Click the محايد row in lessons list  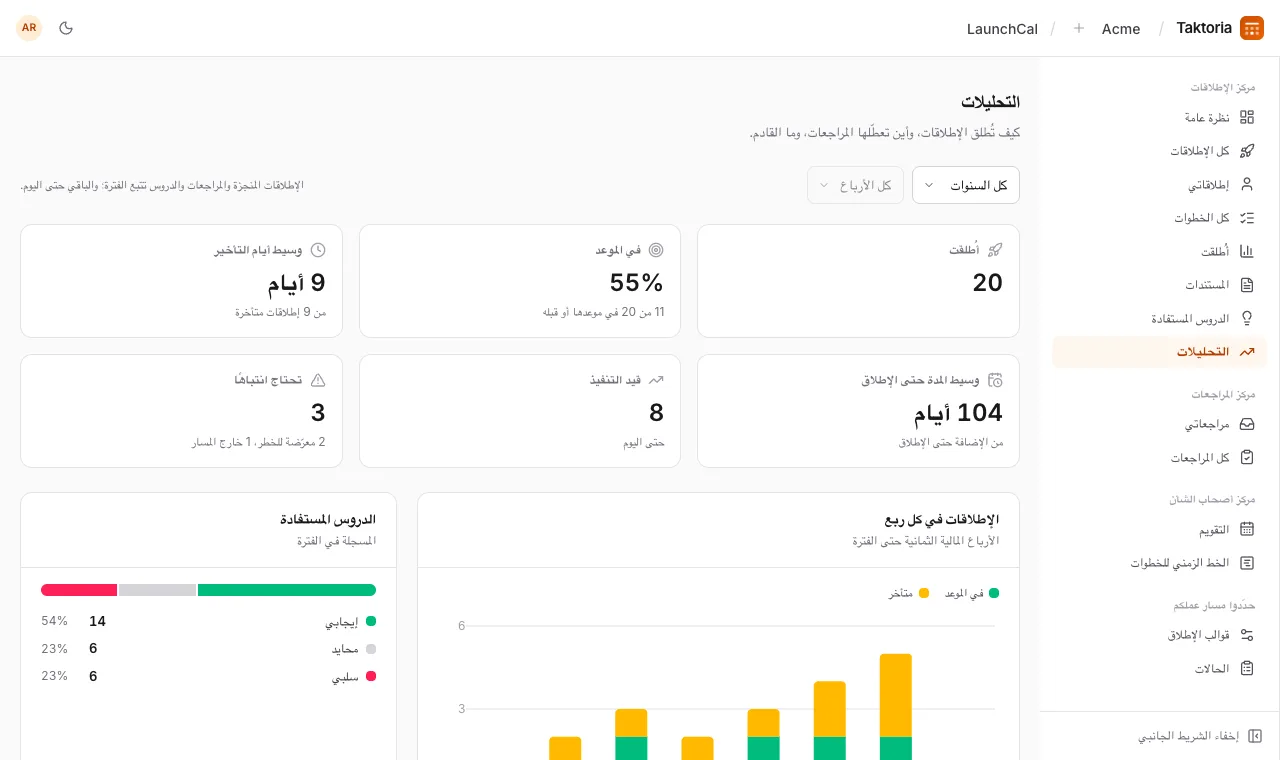point(208,649)
